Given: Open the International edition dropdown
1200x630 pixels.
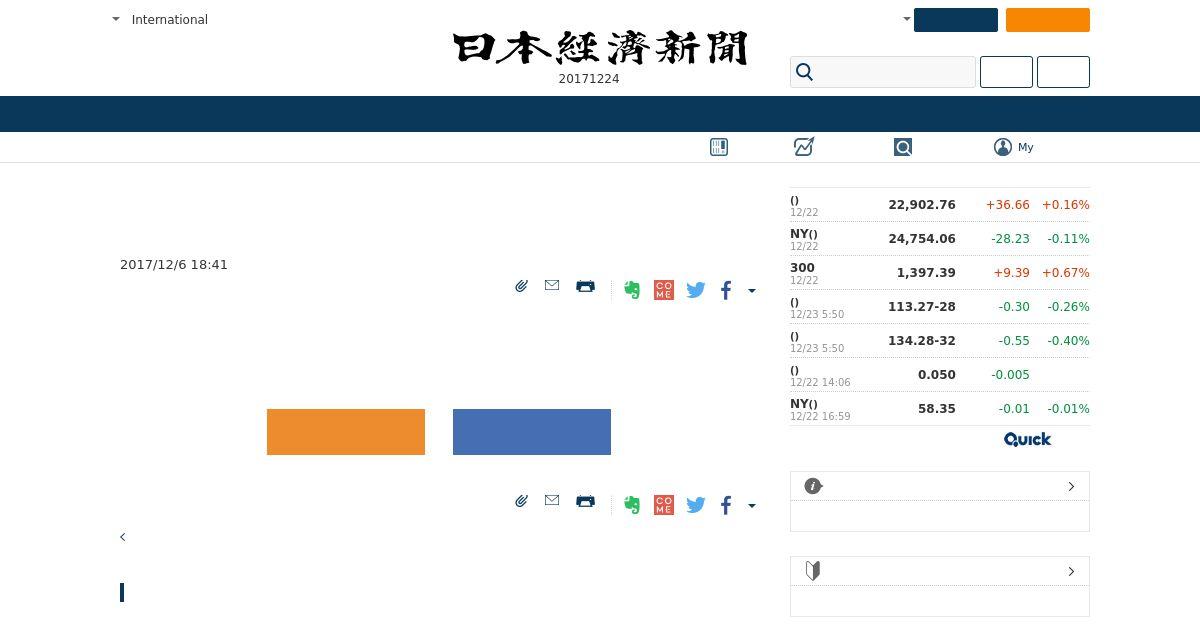Looking at the screenshot, I should pyautogui.click(x=161, y=19).
